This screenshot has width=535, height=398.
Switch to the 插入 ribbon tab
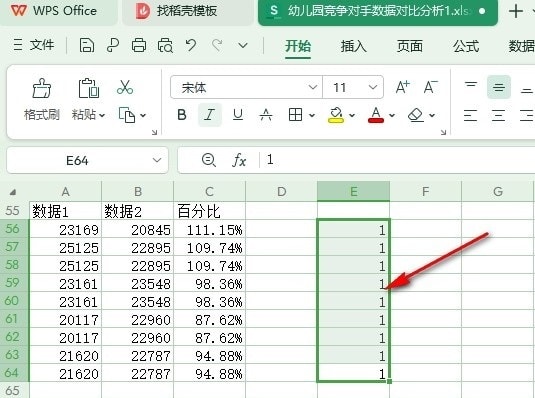pos(353,46)
